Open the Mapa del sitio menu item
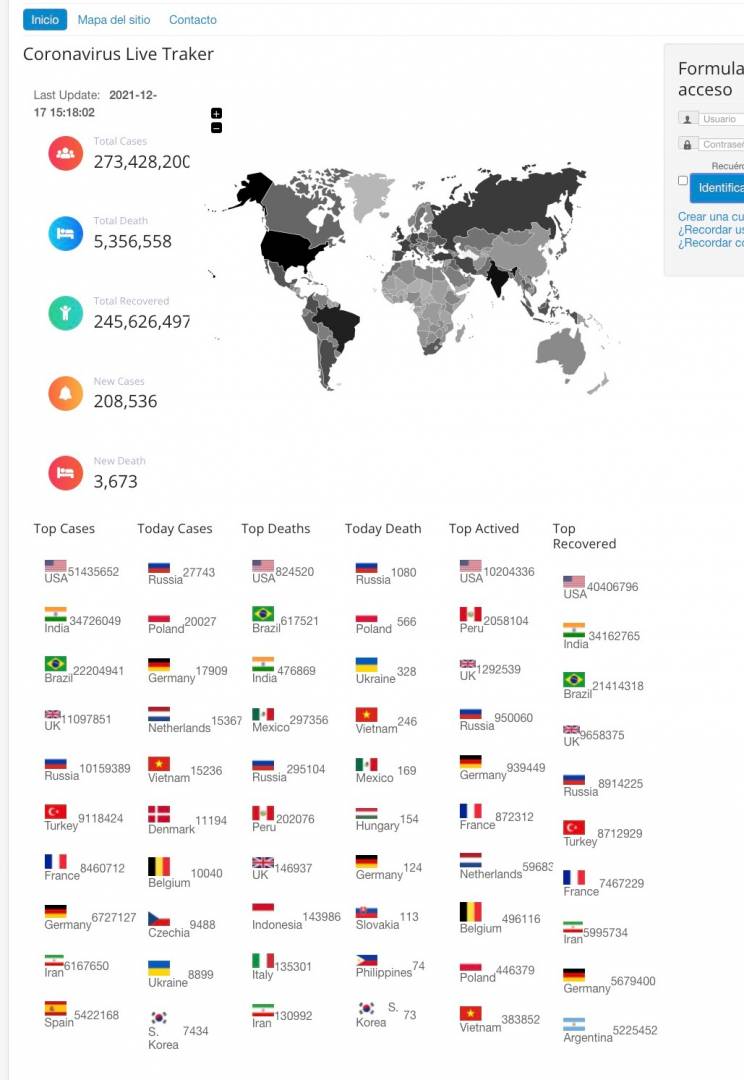744x1080 pixels. click(114, 20)
